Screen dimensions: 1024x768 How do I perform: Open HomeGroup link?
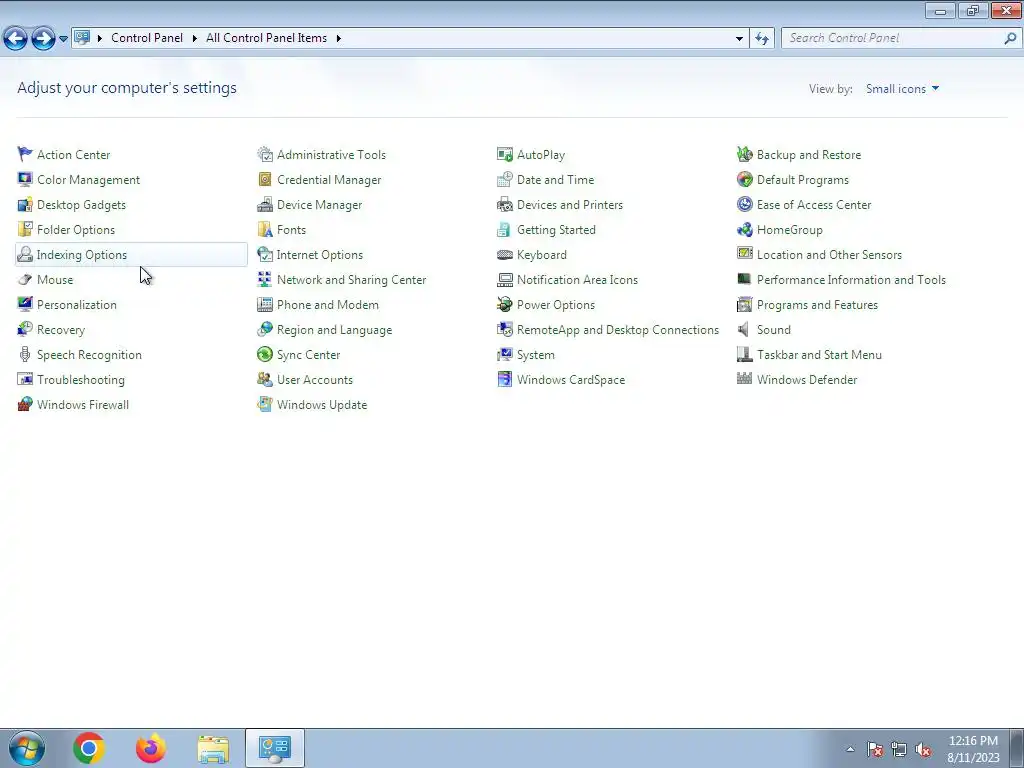pos(790,230)
